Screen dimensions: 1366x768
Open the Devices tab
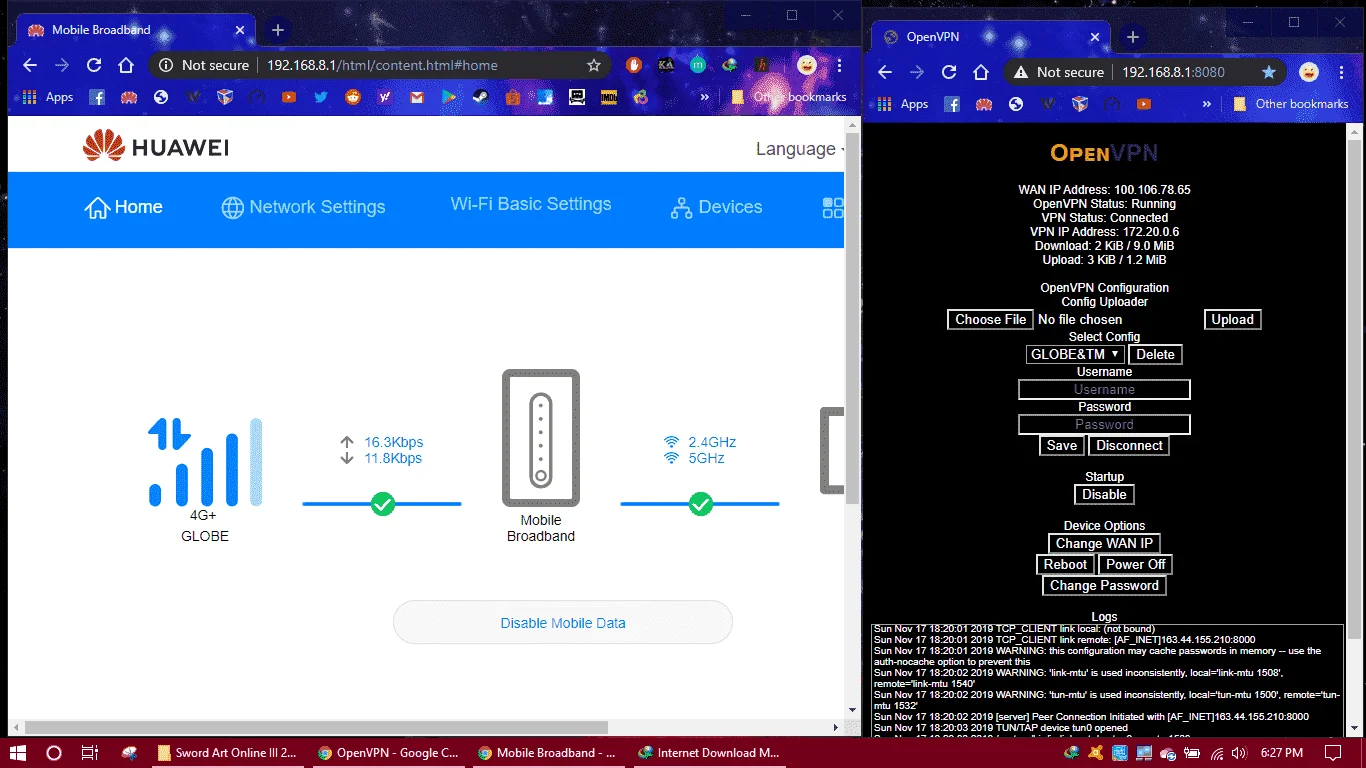[x=716, y=207]
